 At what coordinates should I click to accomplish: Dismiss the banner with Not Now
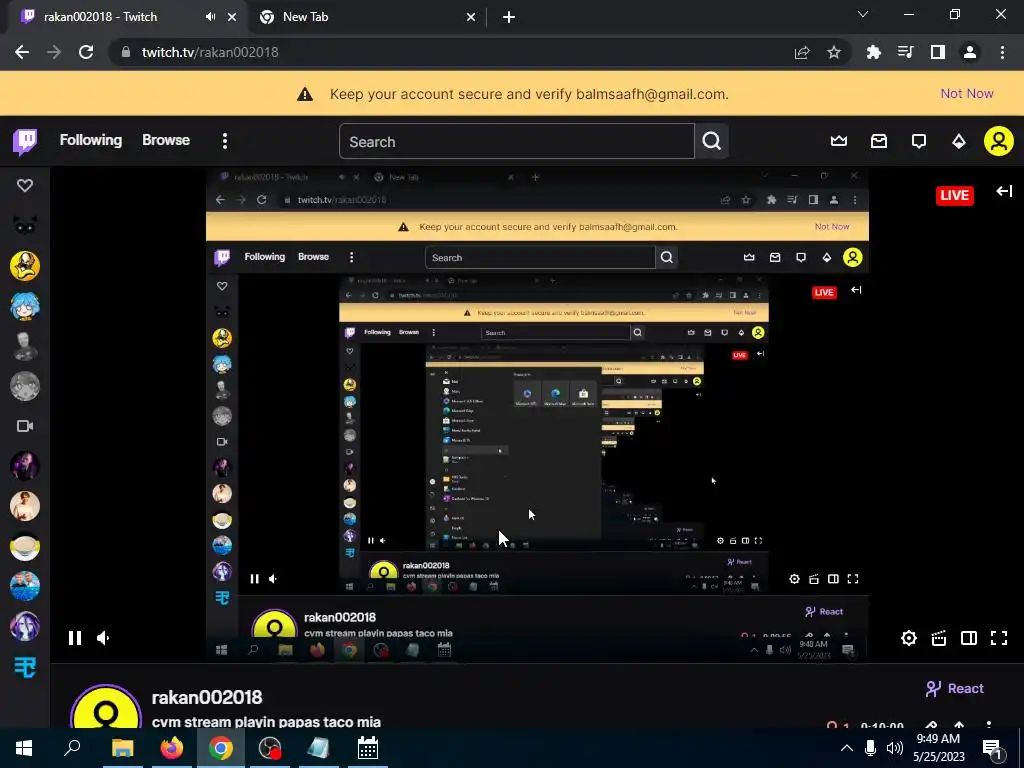967,93
